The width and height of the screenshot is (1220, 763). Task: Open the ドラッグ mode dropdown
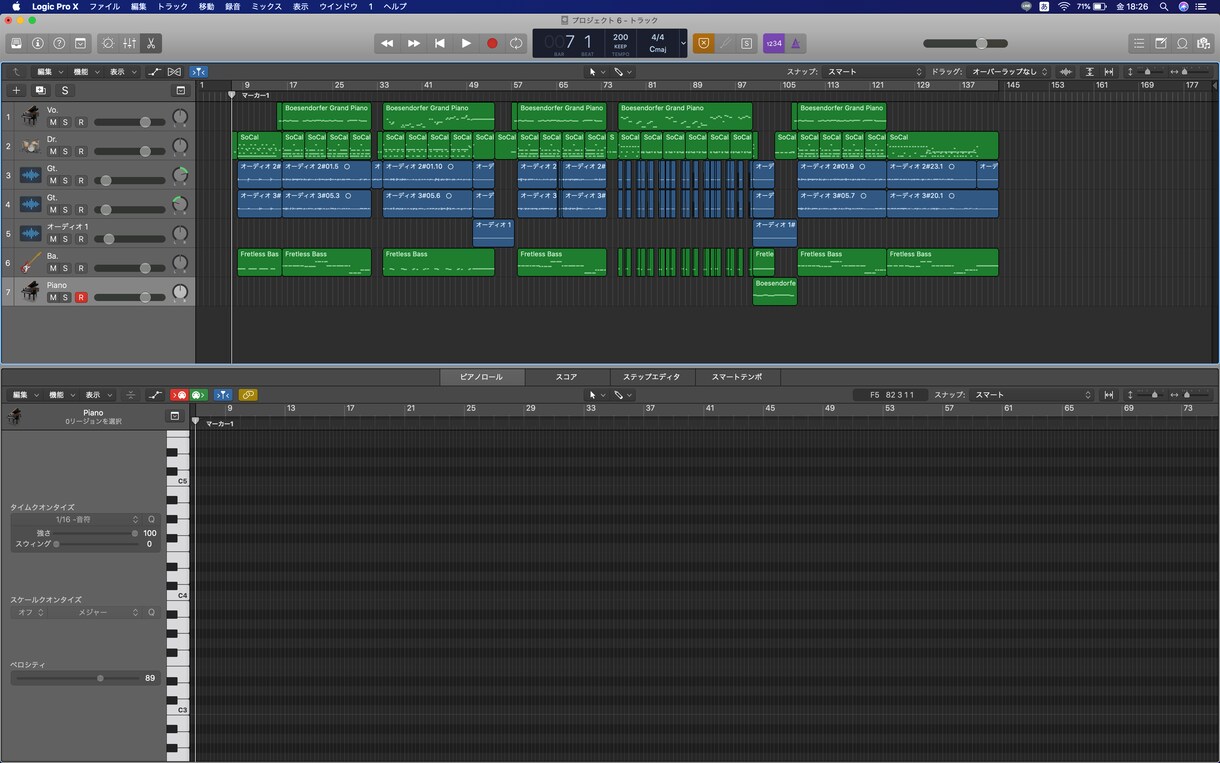tap(1009, 72)
